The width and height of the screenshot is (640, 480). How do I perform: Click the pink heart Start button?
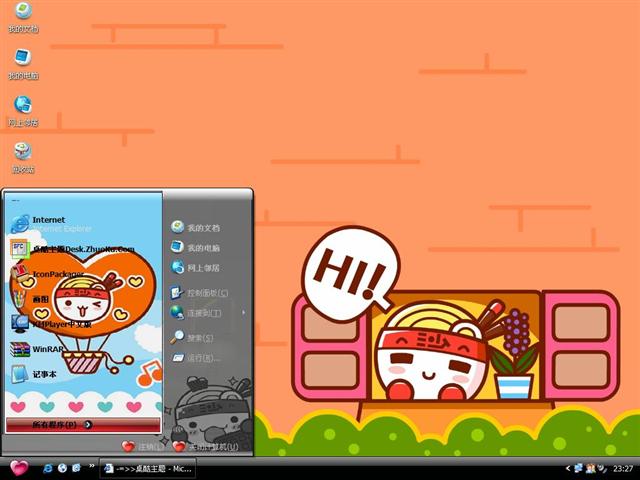click(19, 468)
